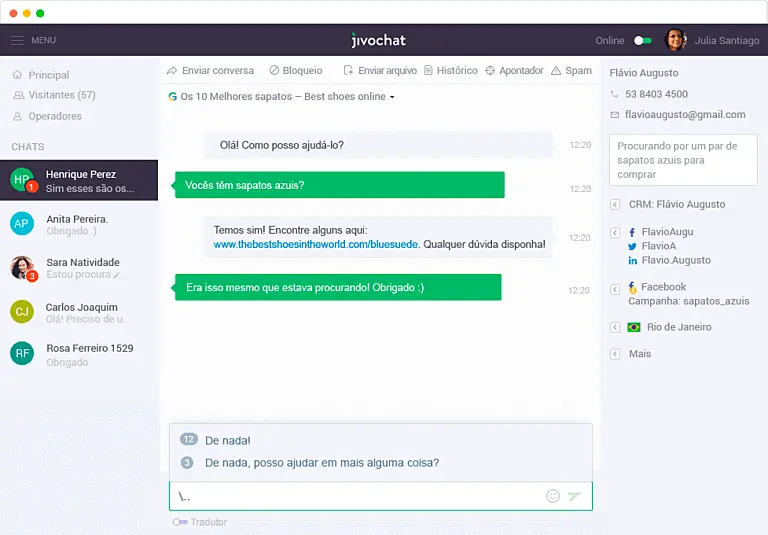The width and height of the screenshot is (768, 535).
Task: Enable the Tradutor translator toggle
Action: (x=180, y=522)
